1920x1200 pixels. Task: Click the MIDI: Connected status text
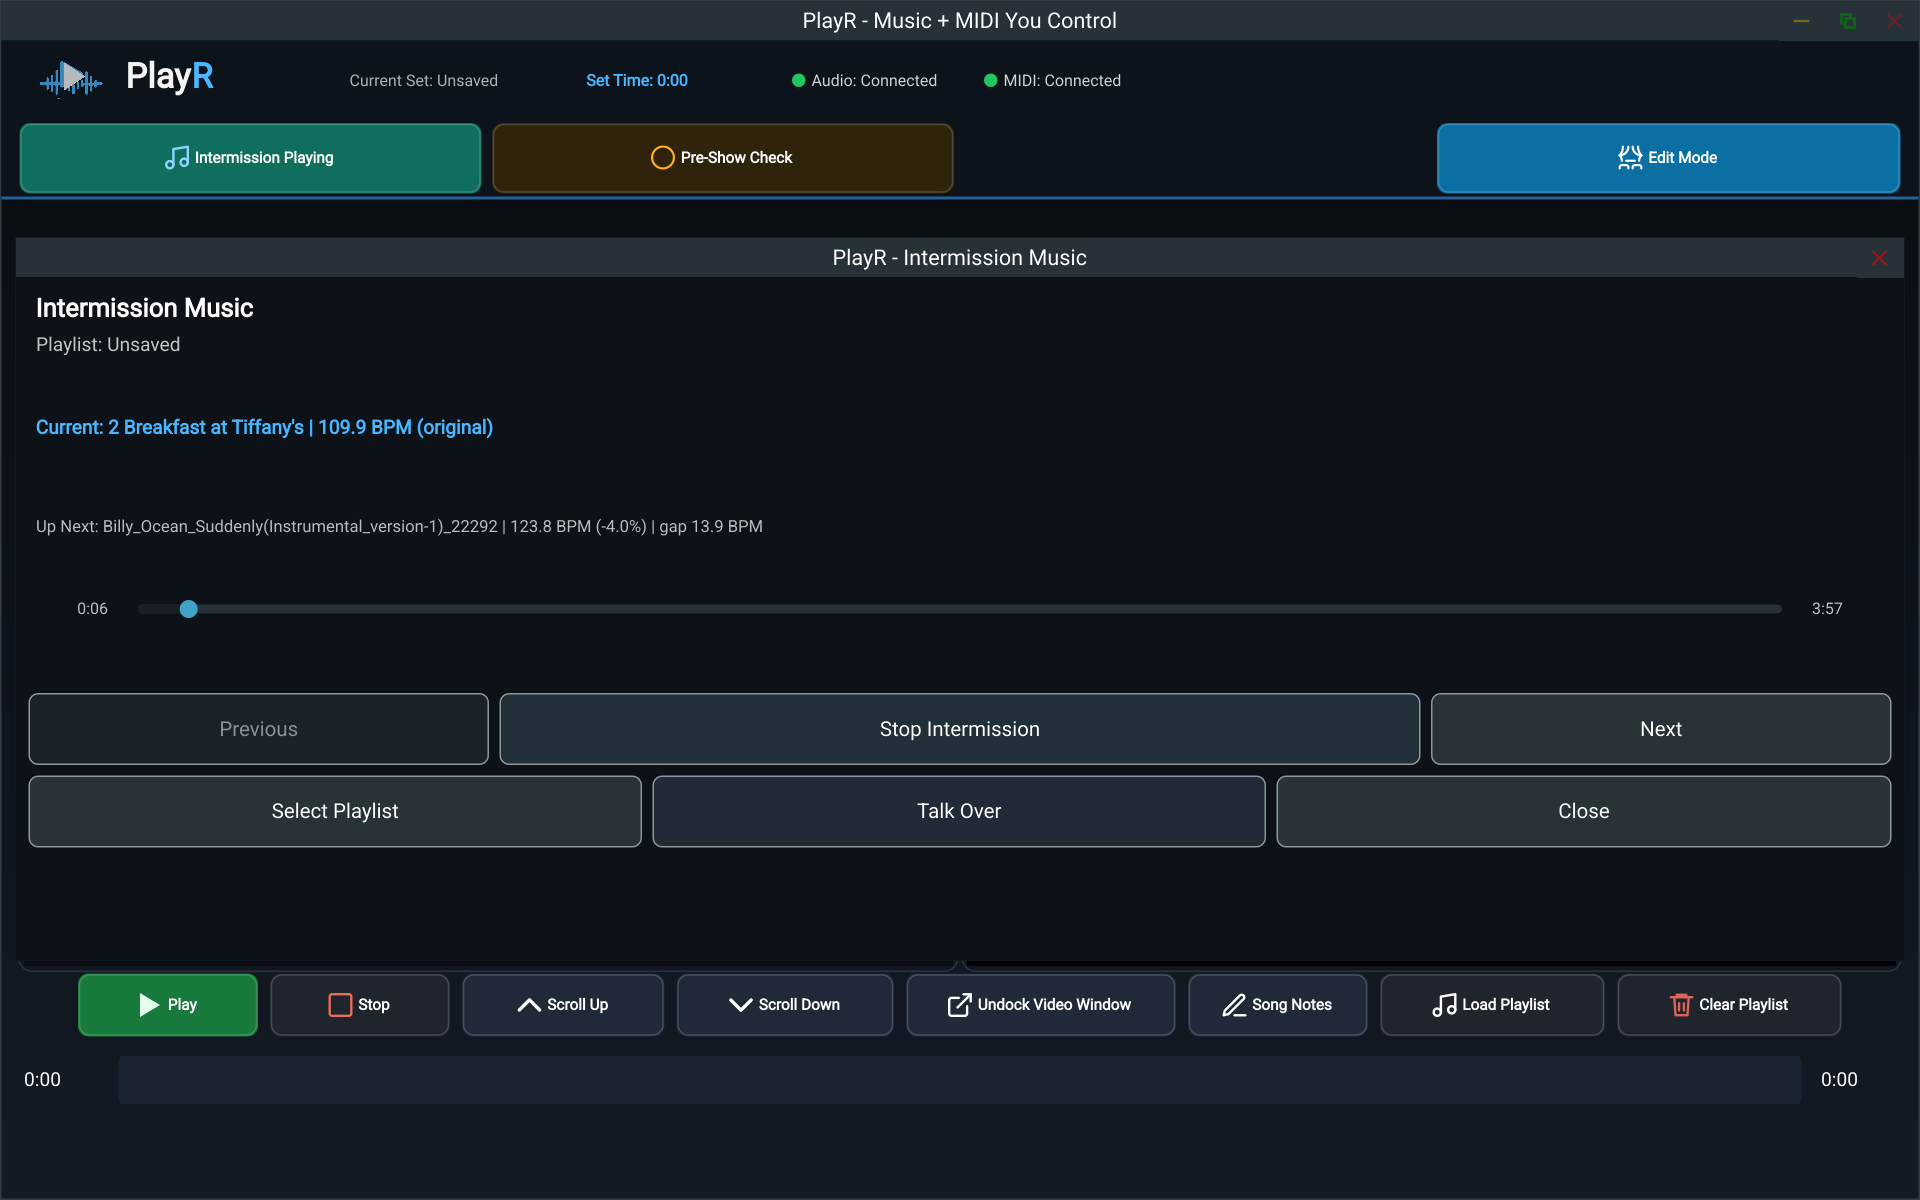click(x=1062, y=81)
